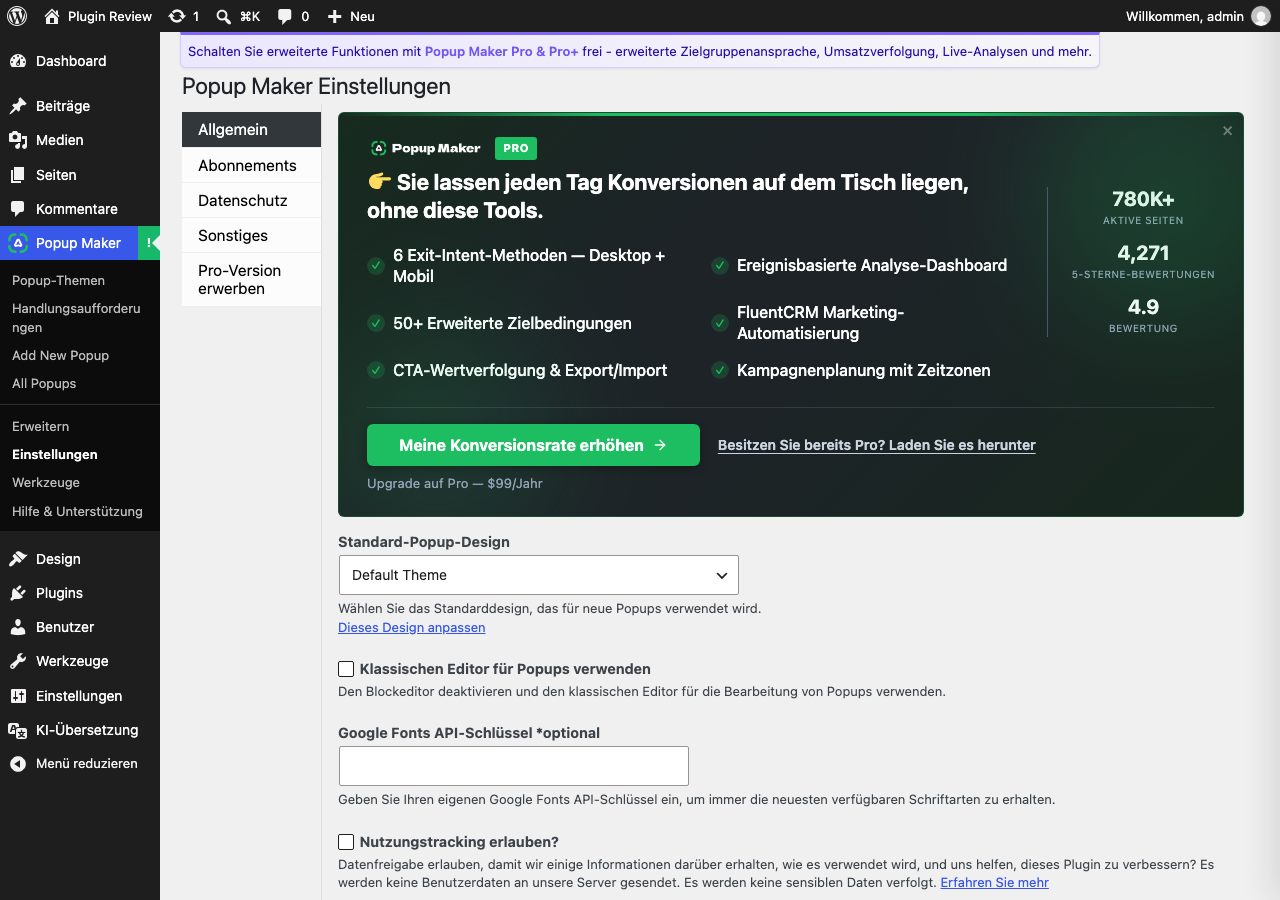This screenshot has width=1280, height=900.
Task: Click the 6 Exit-Intent-Methoden feature text
Action: [x=529, y=266]
